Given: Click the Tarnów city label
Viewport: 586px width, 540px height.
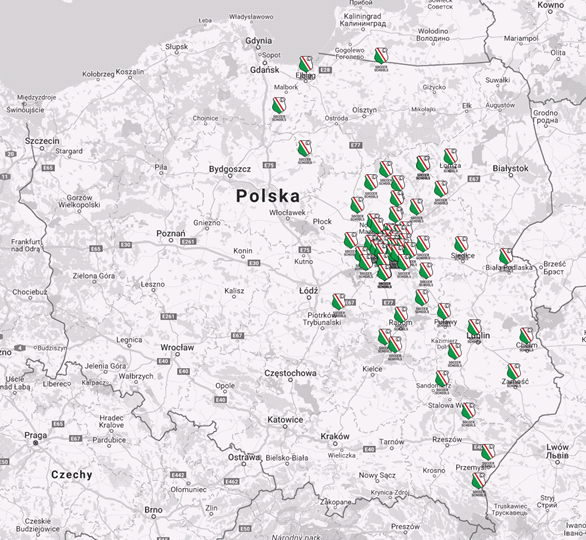Looking at the screenshot, I should tap(392, 442).
